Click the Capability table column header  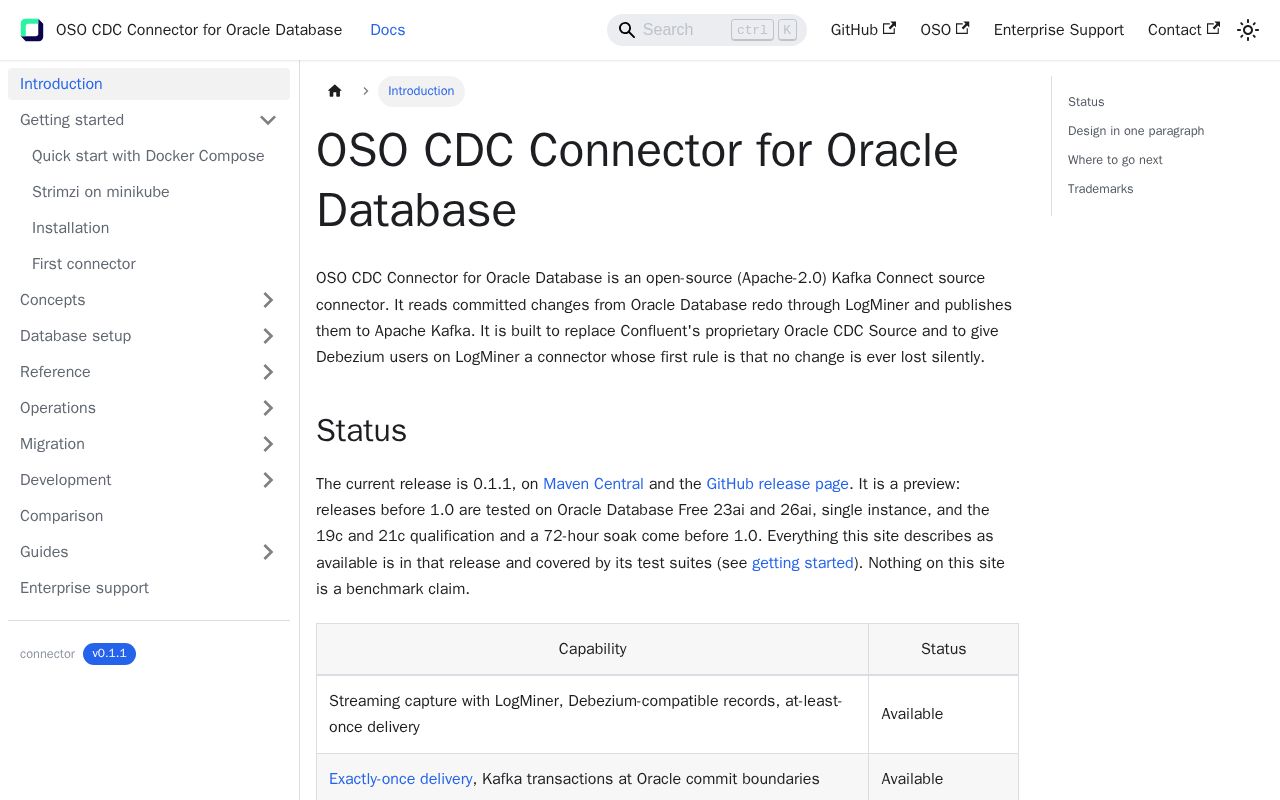[593, 649]
